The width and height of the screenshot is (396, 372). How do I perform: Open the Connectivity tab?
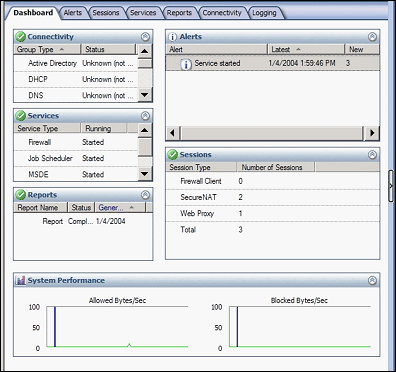pos(222,13)
